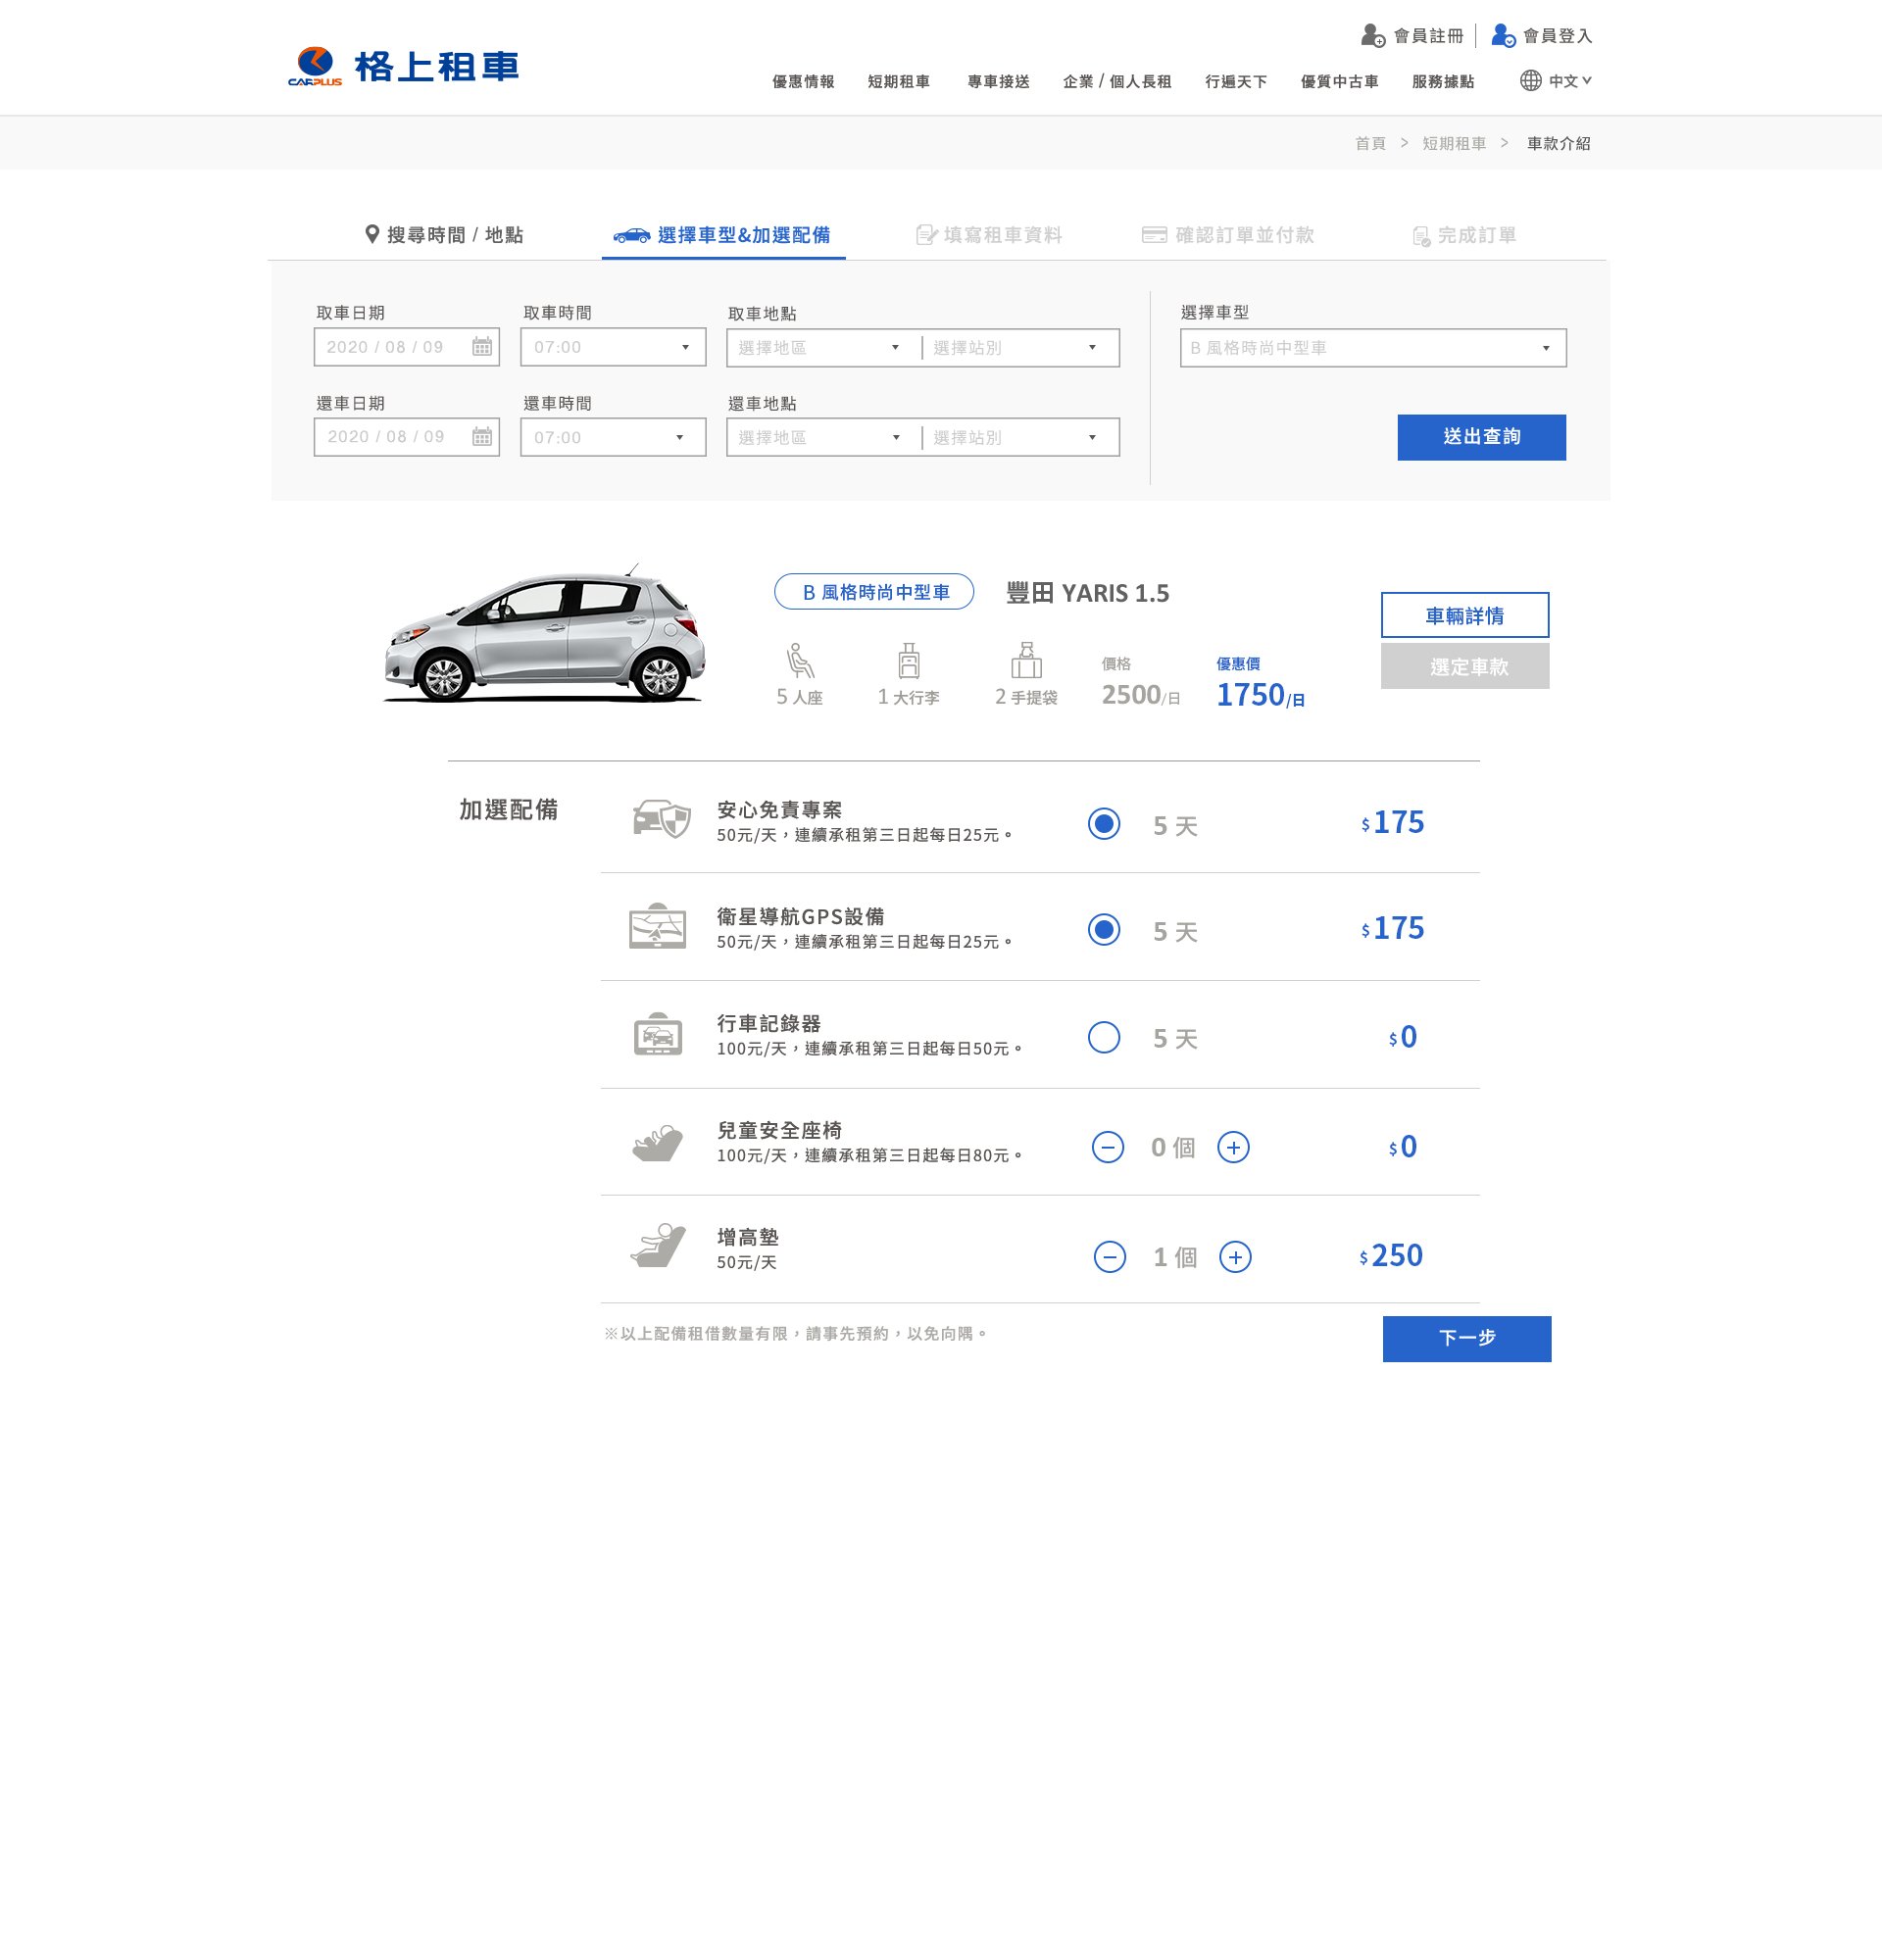Click 會員登入 link

click(x=1558, y=36)
